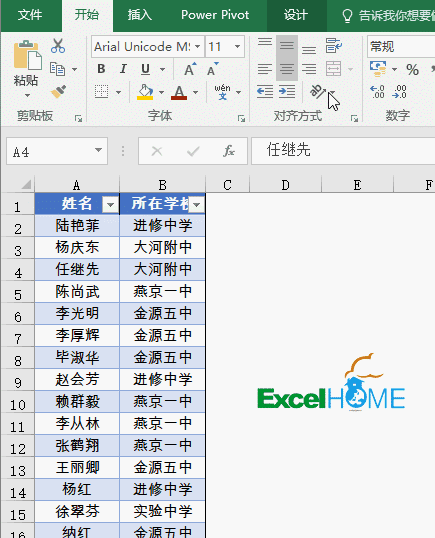Click the Wrap Text icon
The width and height of the screenshot is (435, 538).
click(x=333, y=46)
